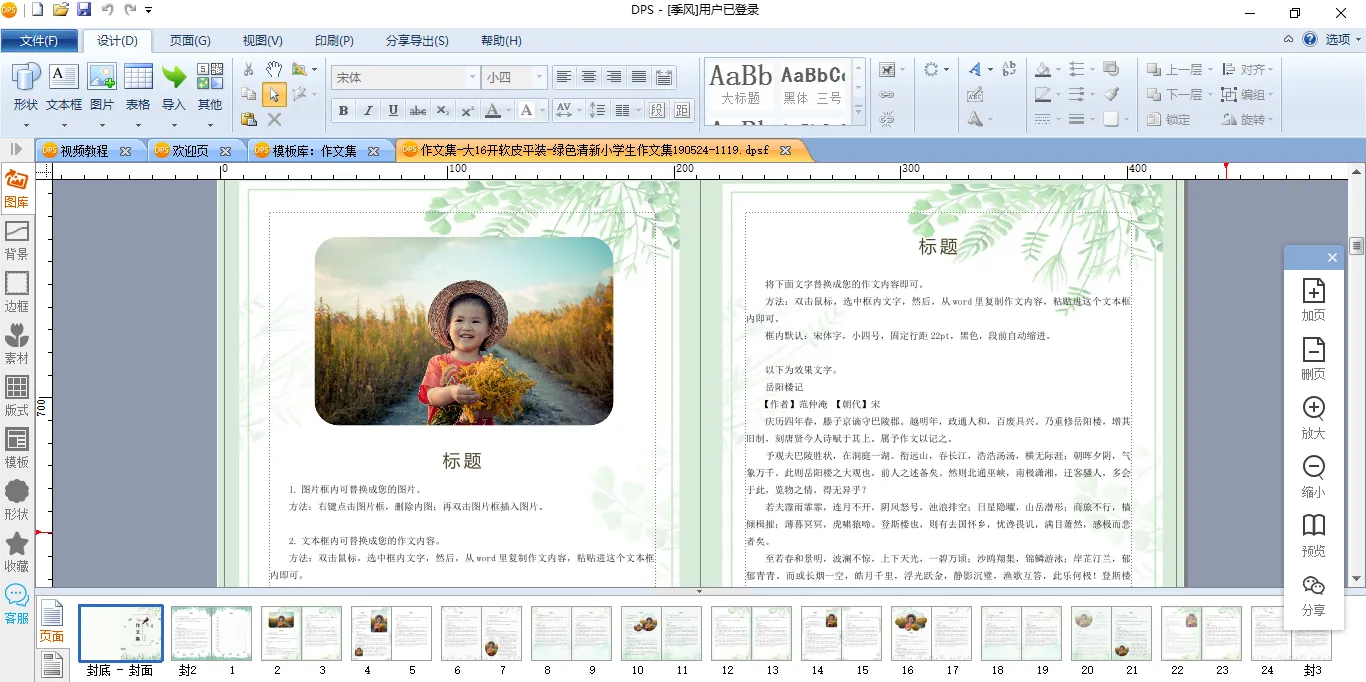Select the 边框 border tool in sidebar
The image size is (1366, 682).
[17, 291]
